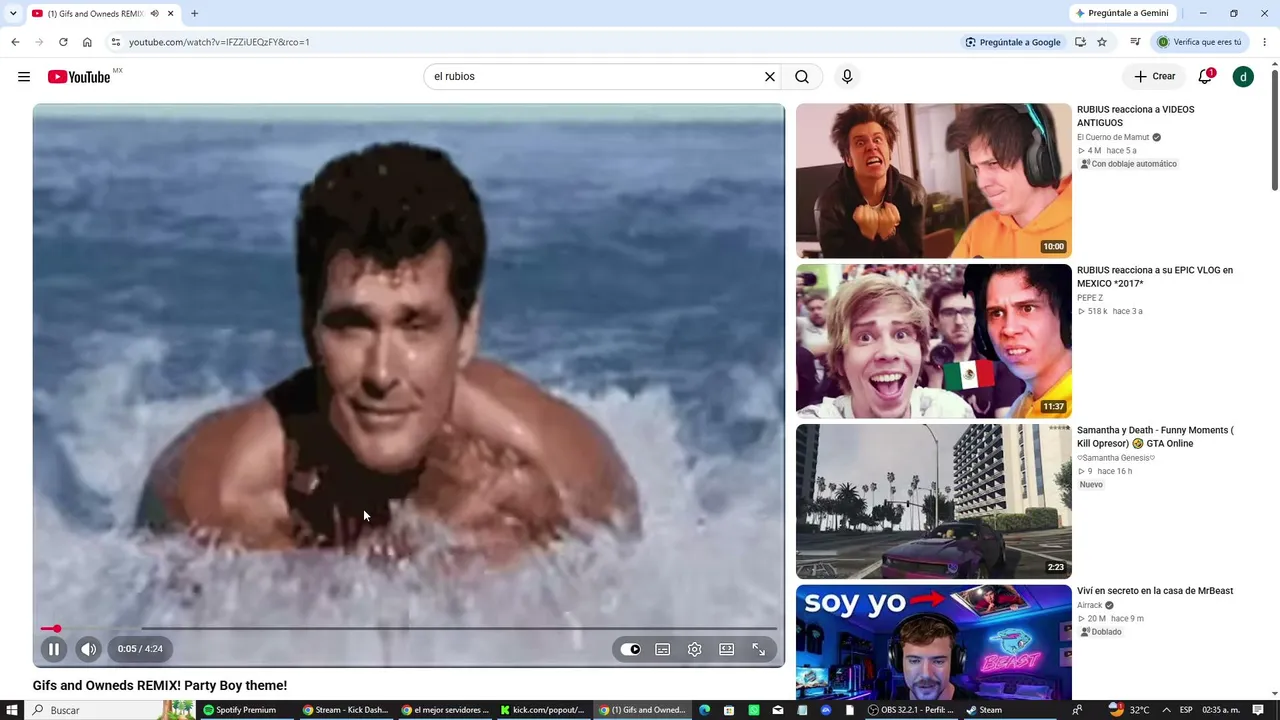Switch to 'Stream - Kick Dash...' taskbar window
The image size is (1280, 720).
346,710
